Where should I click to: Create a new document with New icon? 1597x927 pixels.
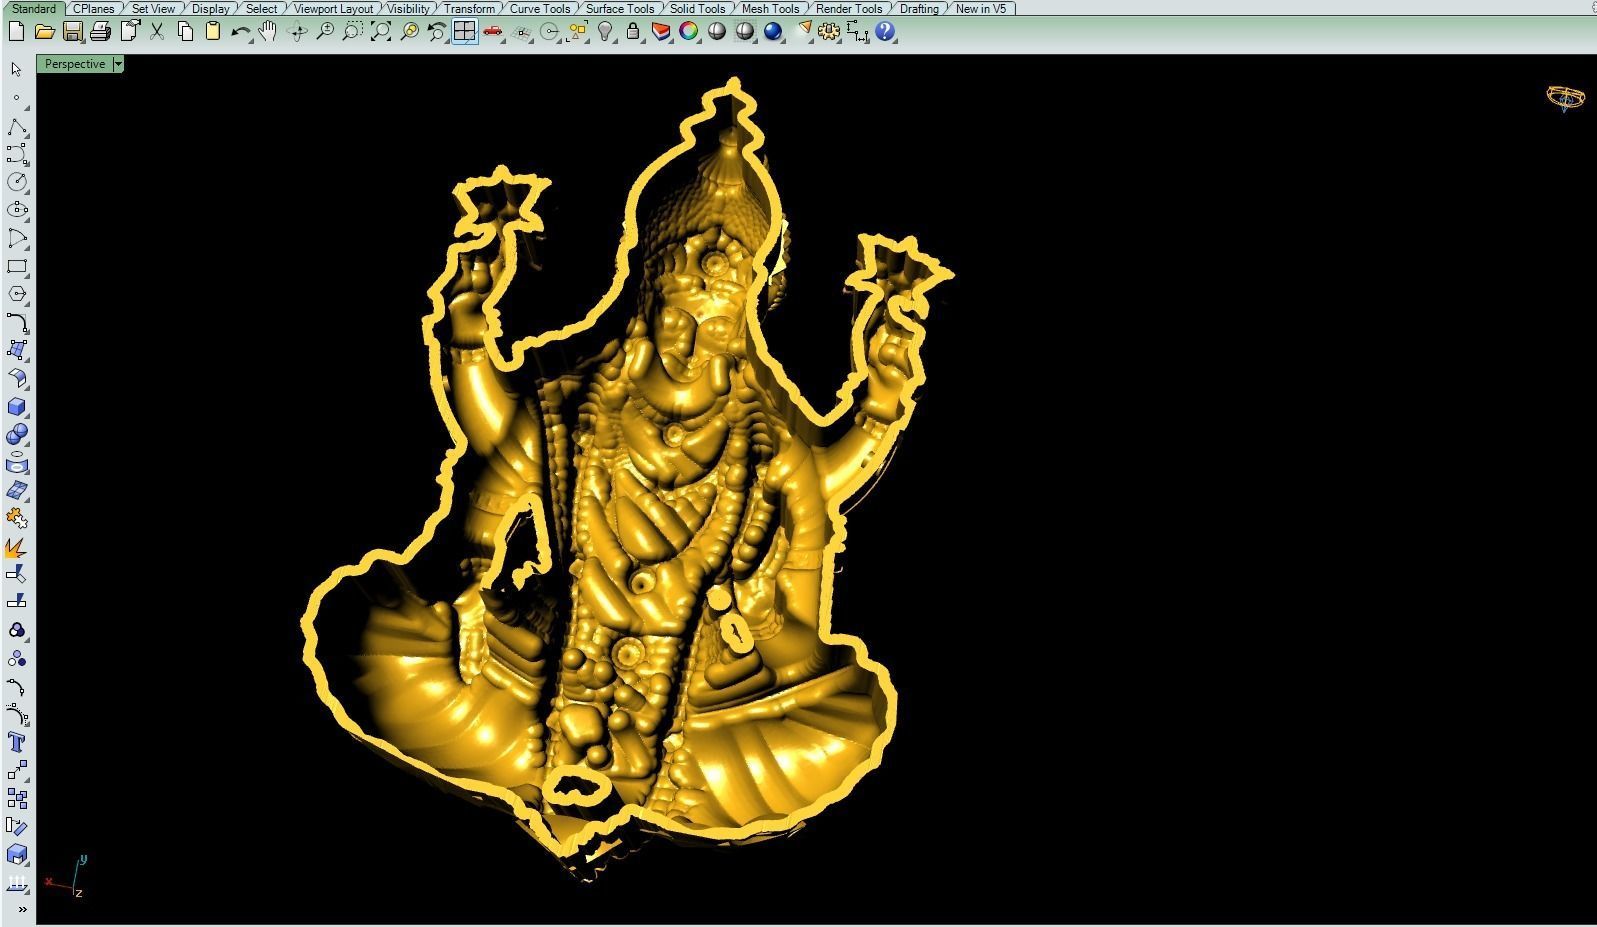pyautogui.click(x=16, y=32)
